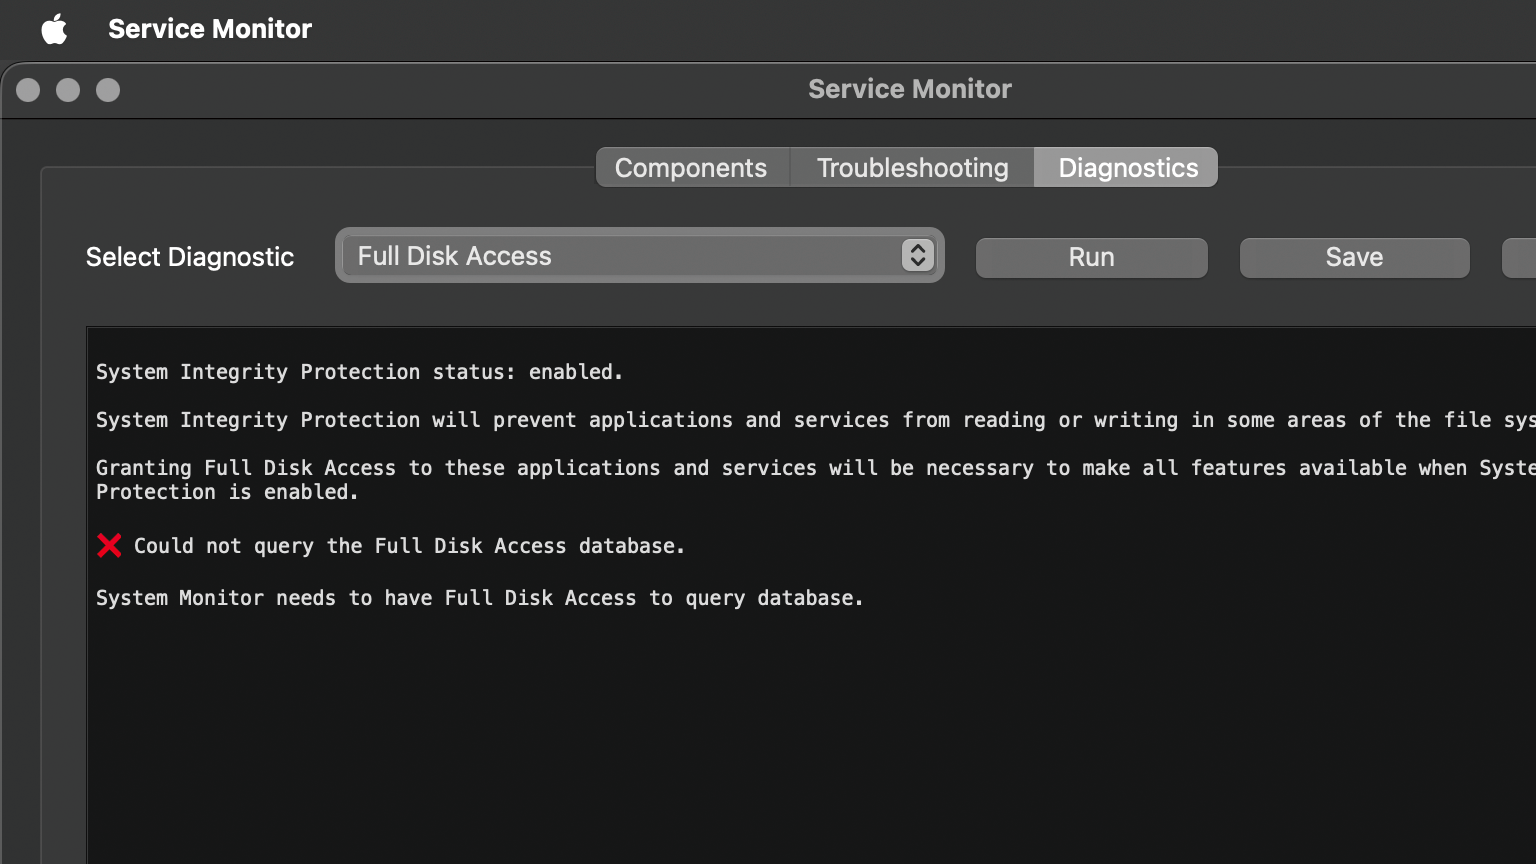The height and width of the screenshot is (864, 1536).
Task: Switch to the Components tab
Action: coord(691,168)
